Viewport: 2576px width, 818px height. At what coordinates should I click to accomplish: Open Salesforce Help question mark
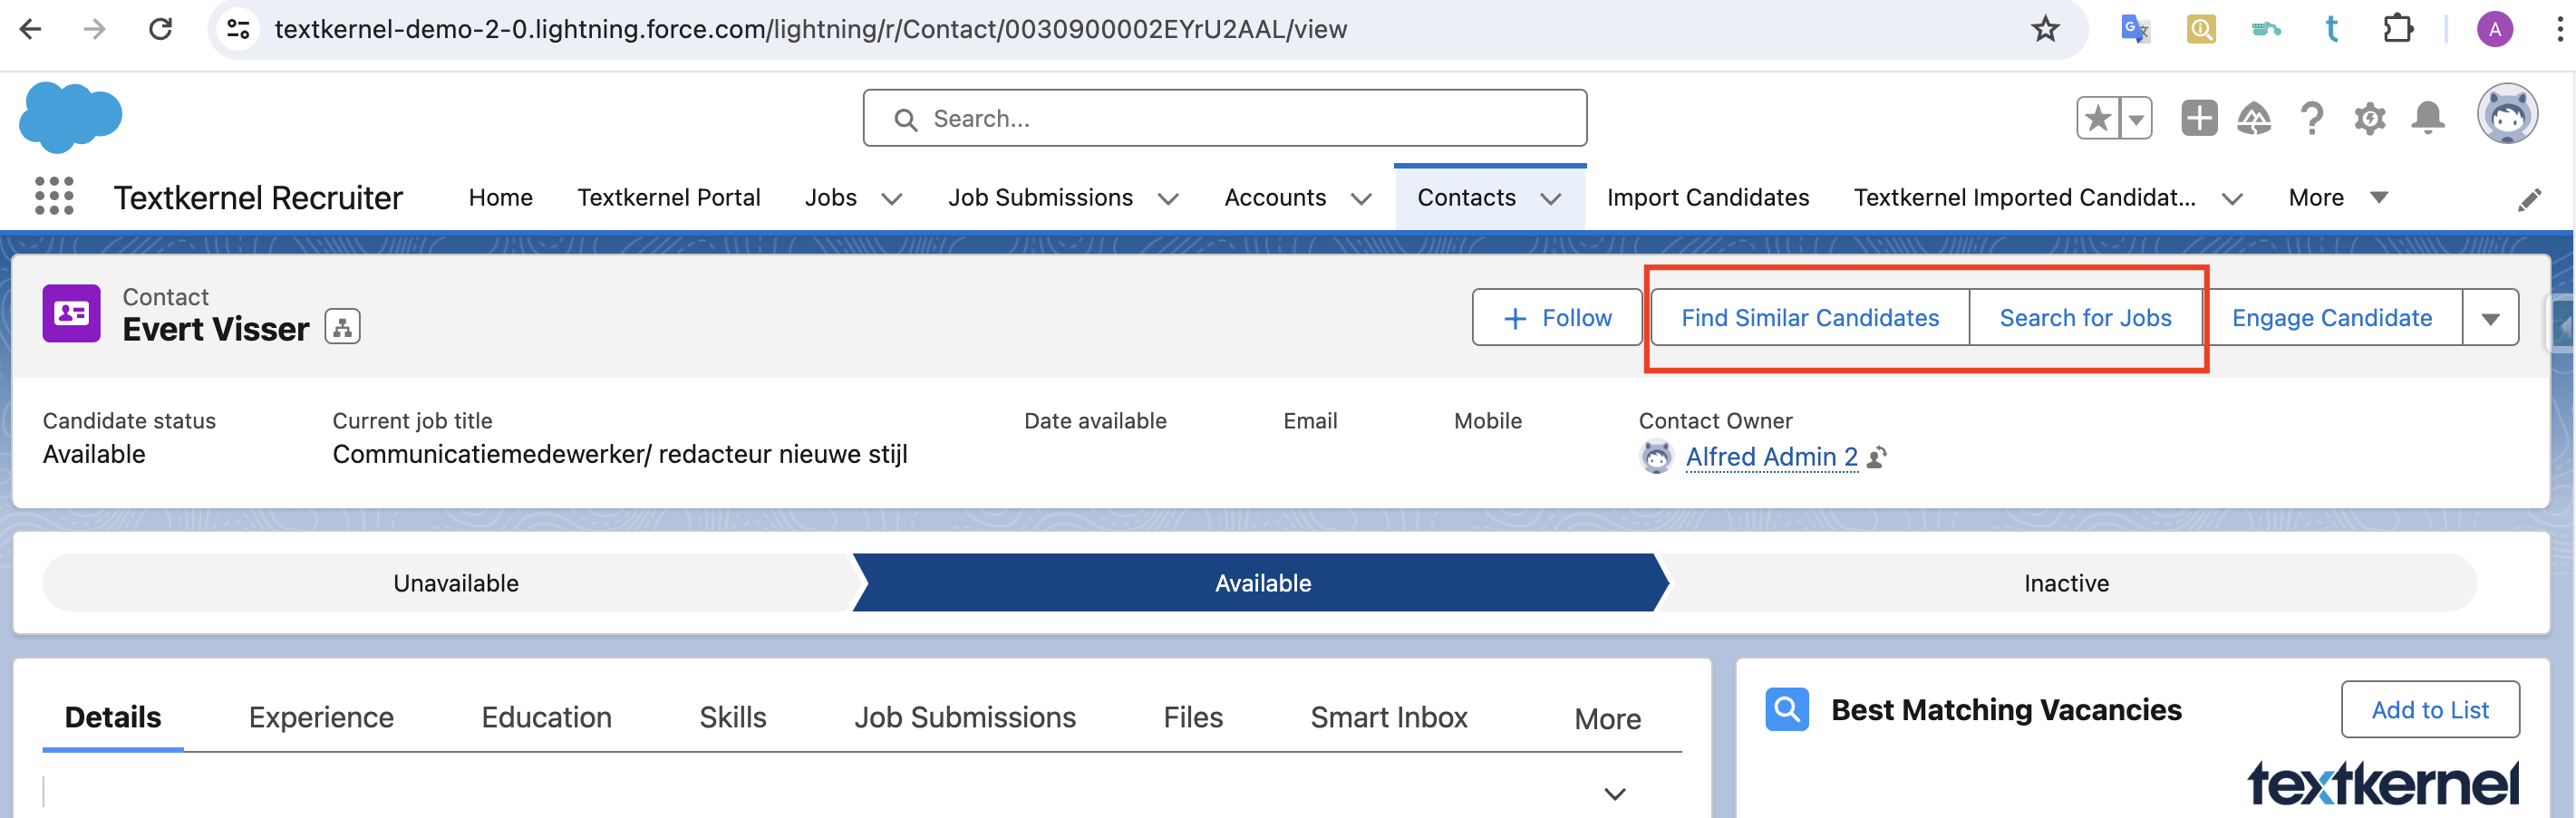coord(2311,118)
